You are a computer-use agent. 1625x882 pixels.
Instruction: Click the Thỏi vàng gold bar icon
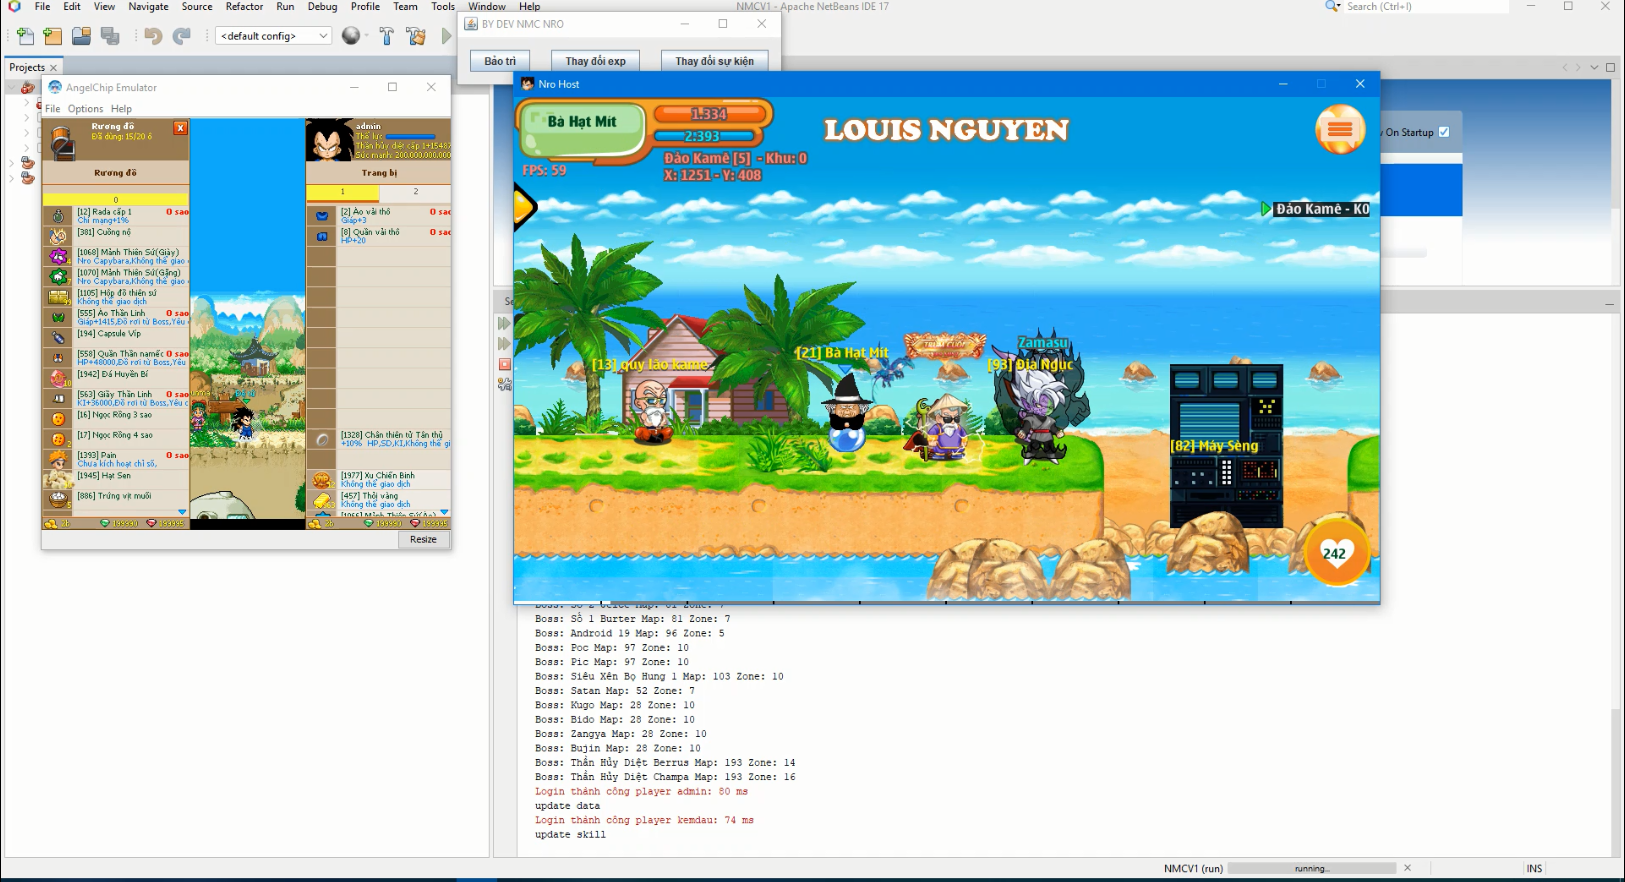tap(322, 500)
